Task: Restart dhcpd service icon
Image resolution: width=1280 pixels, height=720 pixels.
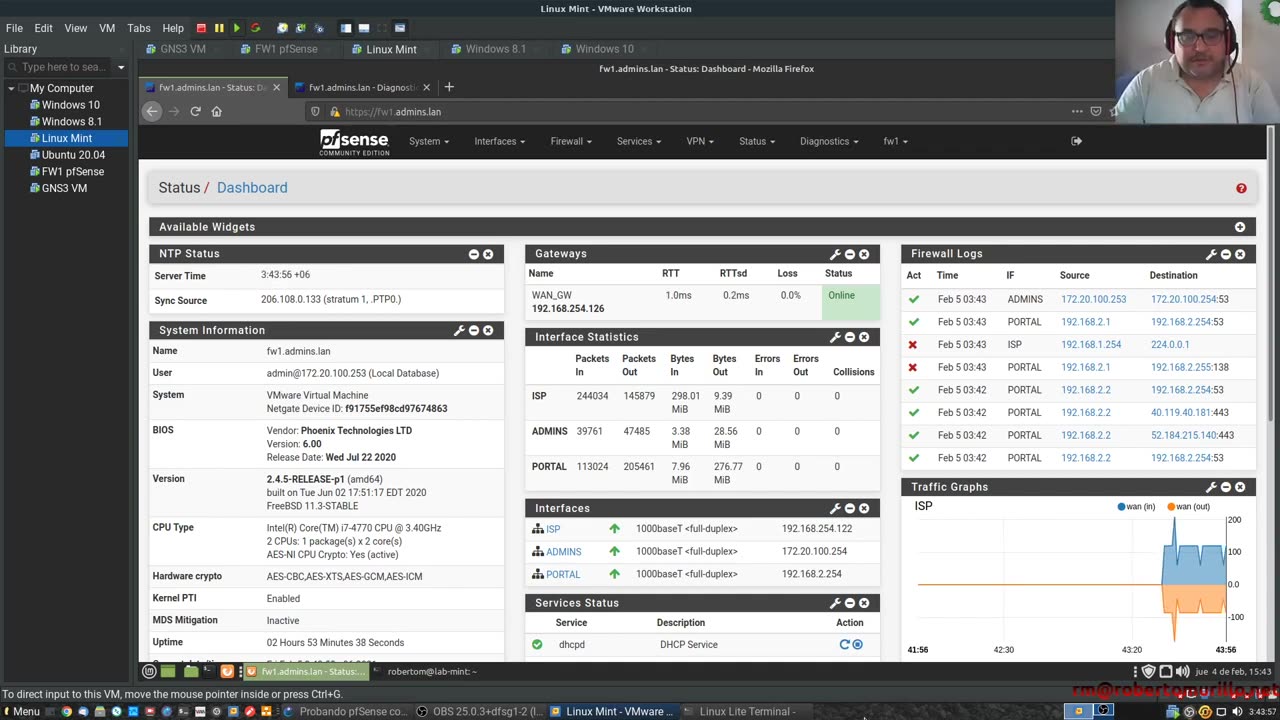Action: tap(845, 645)
